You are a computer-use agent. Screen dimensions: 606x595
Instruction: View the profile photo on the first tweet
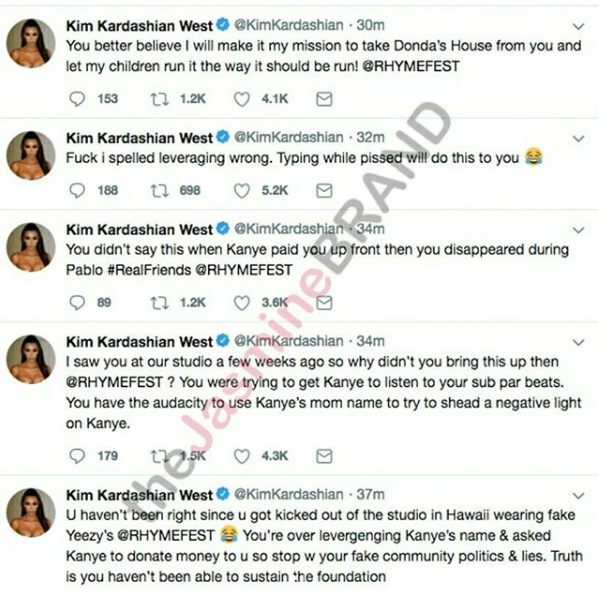(x=31, y=43)
